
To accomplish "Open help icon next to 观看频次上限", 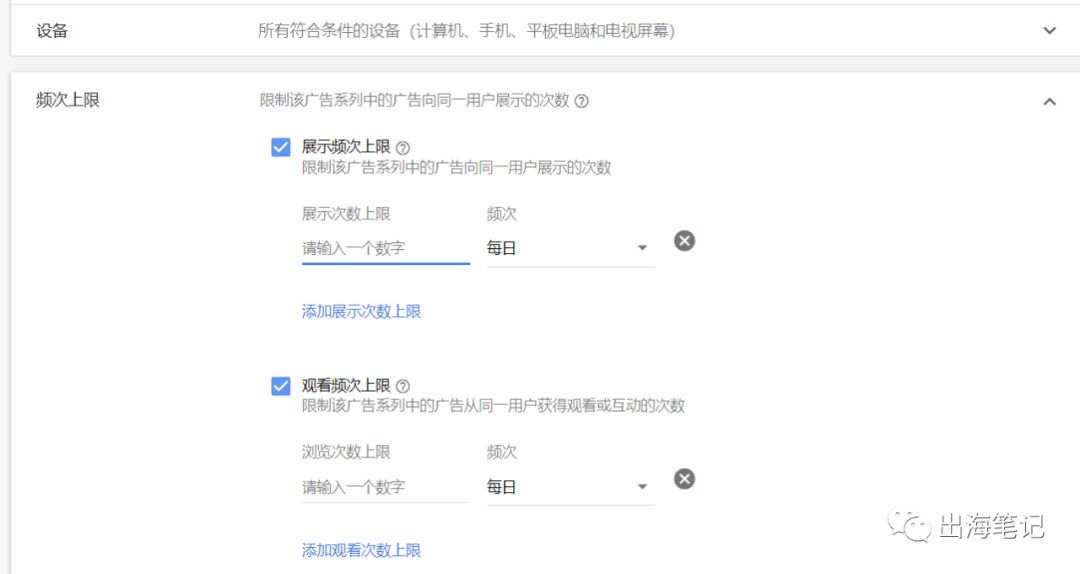I will point(403,387).
